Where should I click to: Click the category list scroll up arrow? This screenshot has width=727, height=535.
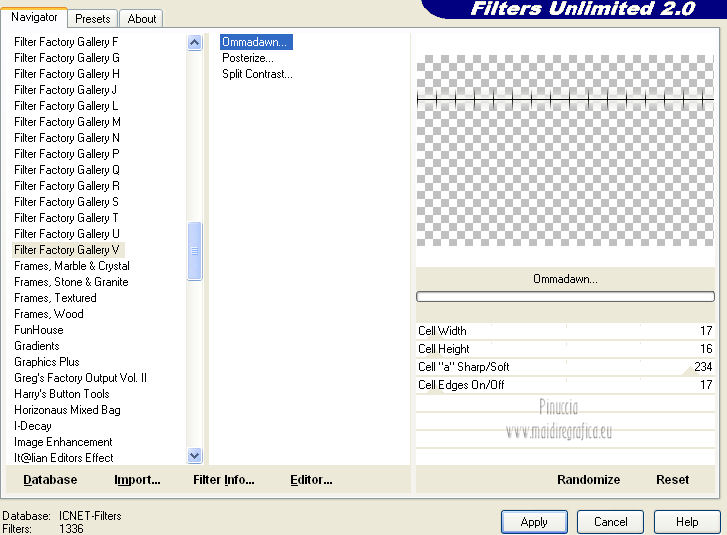coord(195,43)
